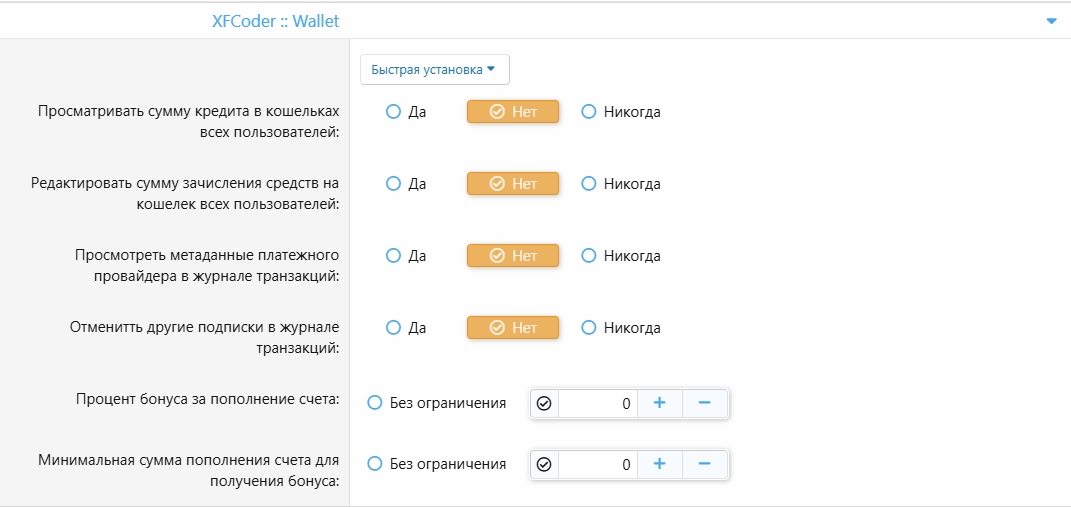Image resolution: width=1071 pixels, height=507 pixels.
Task: Decrease minimum deposit amount with minus icon
Action: click(704, 464)
